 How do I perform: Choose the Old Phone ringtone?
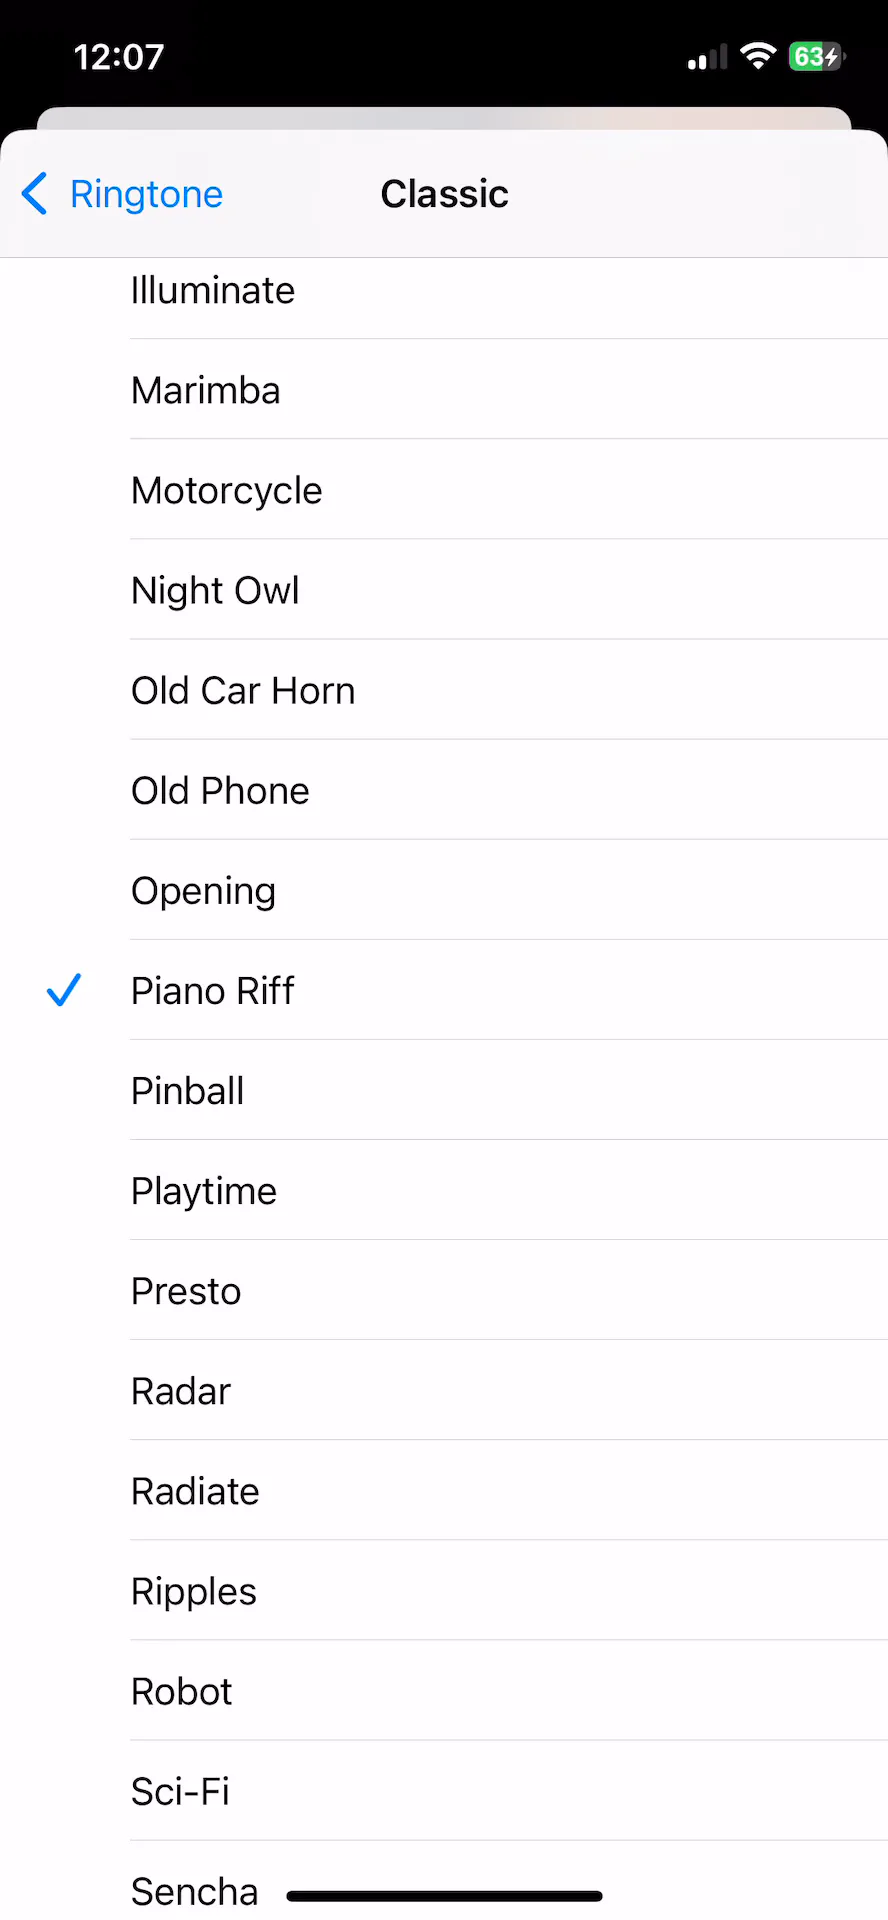coord(220,791)
